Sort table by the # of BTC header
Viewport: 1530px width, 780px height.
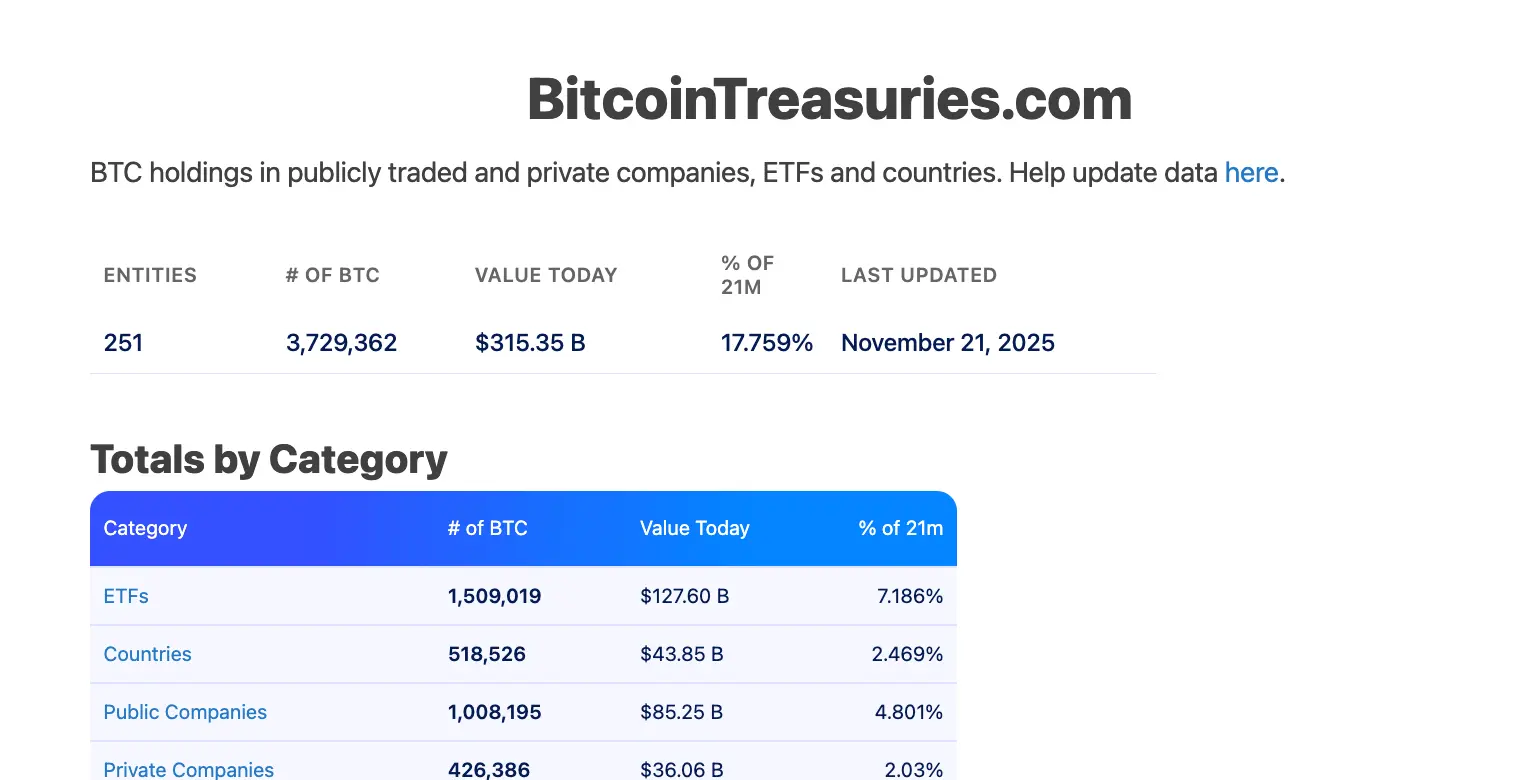tap(488, 528)
